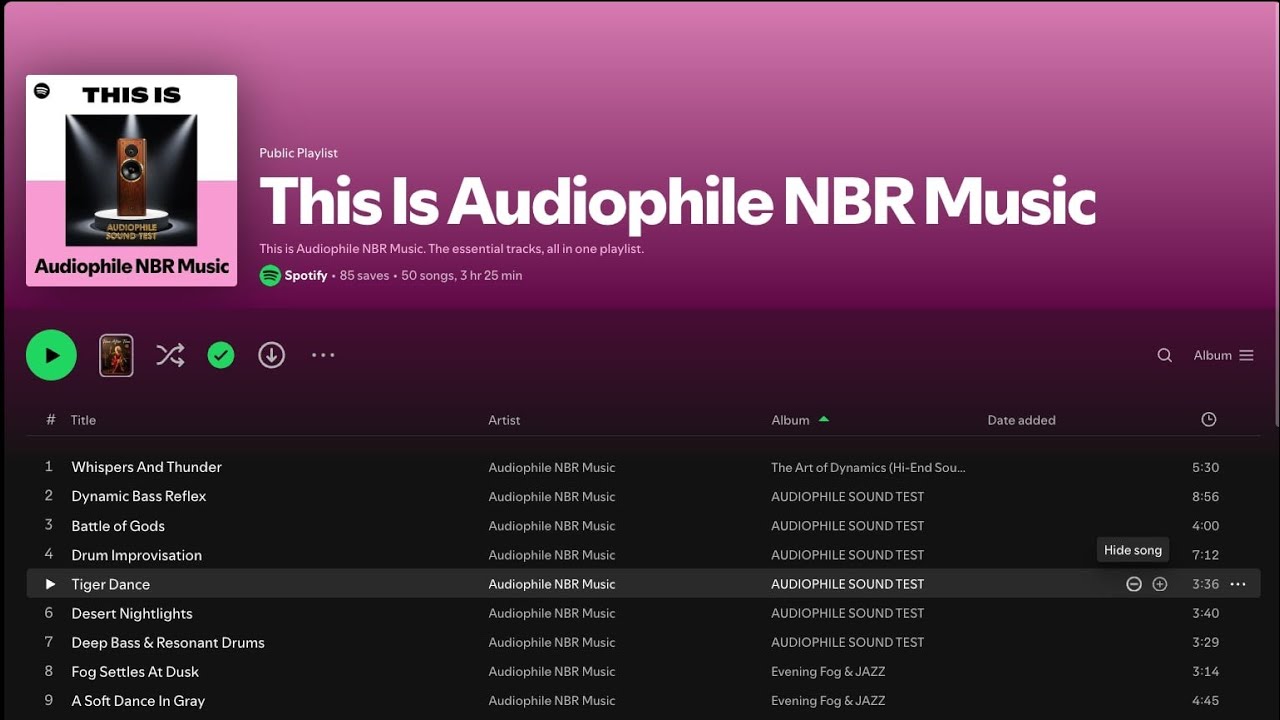
Task: Open artist link on Whispers And Thunder row
Action: tap(552, 467)
